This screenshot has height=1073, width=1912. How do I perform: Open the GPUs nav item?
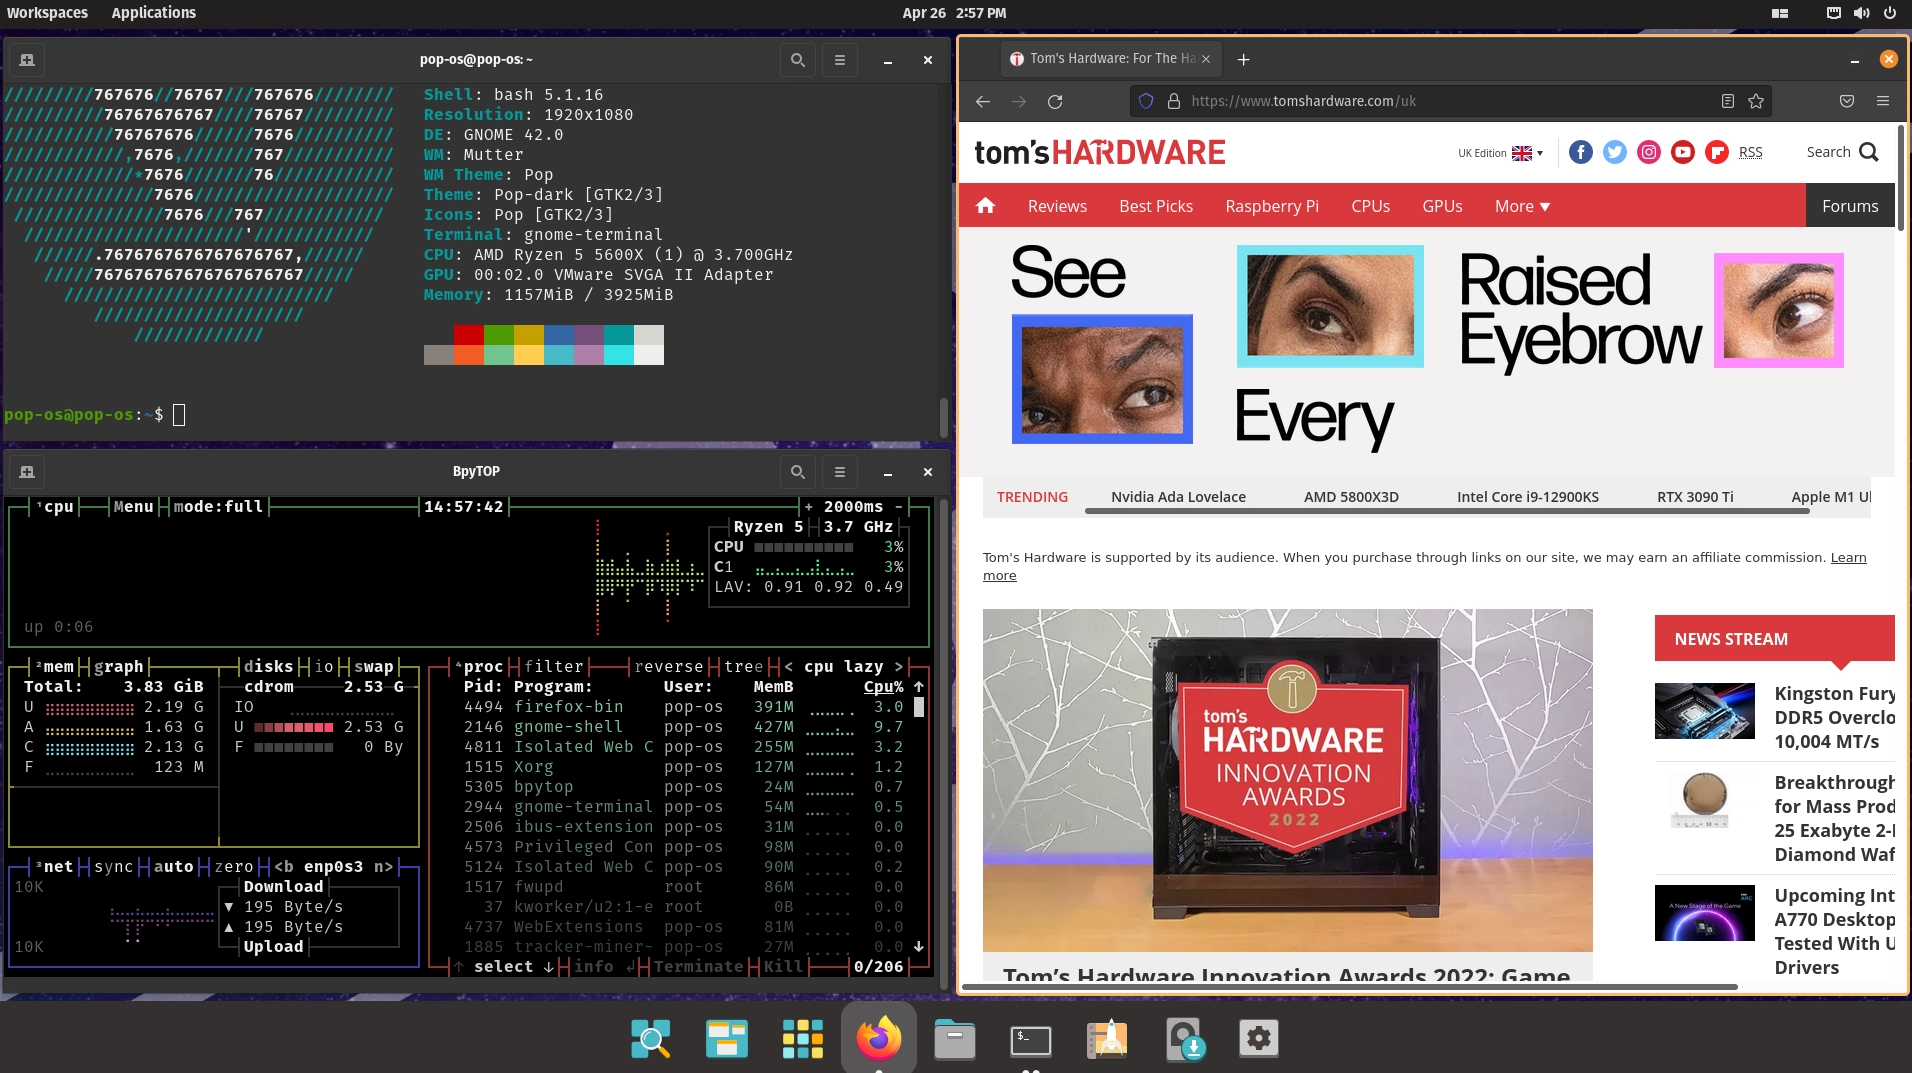tap(1442, 206)
